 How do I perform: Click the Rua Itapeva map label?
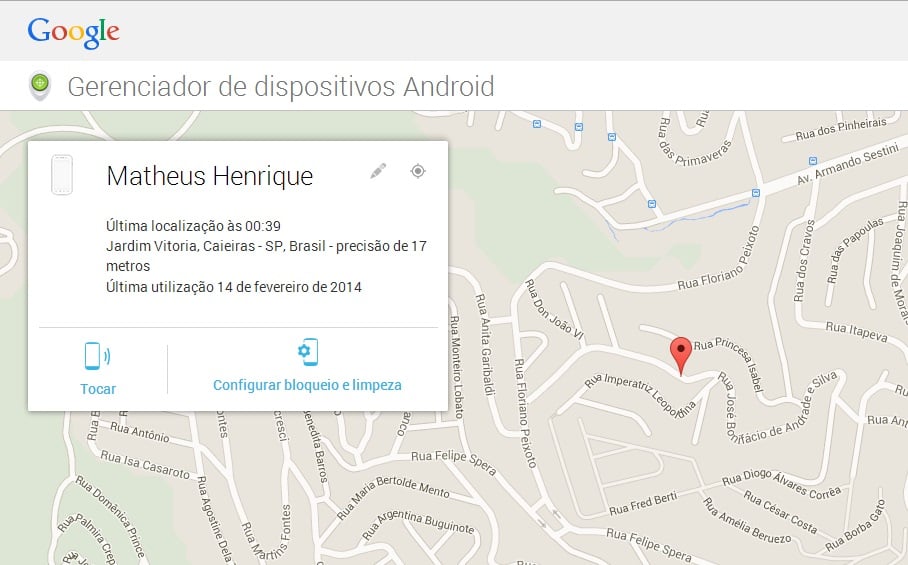(x=856, y=332)
